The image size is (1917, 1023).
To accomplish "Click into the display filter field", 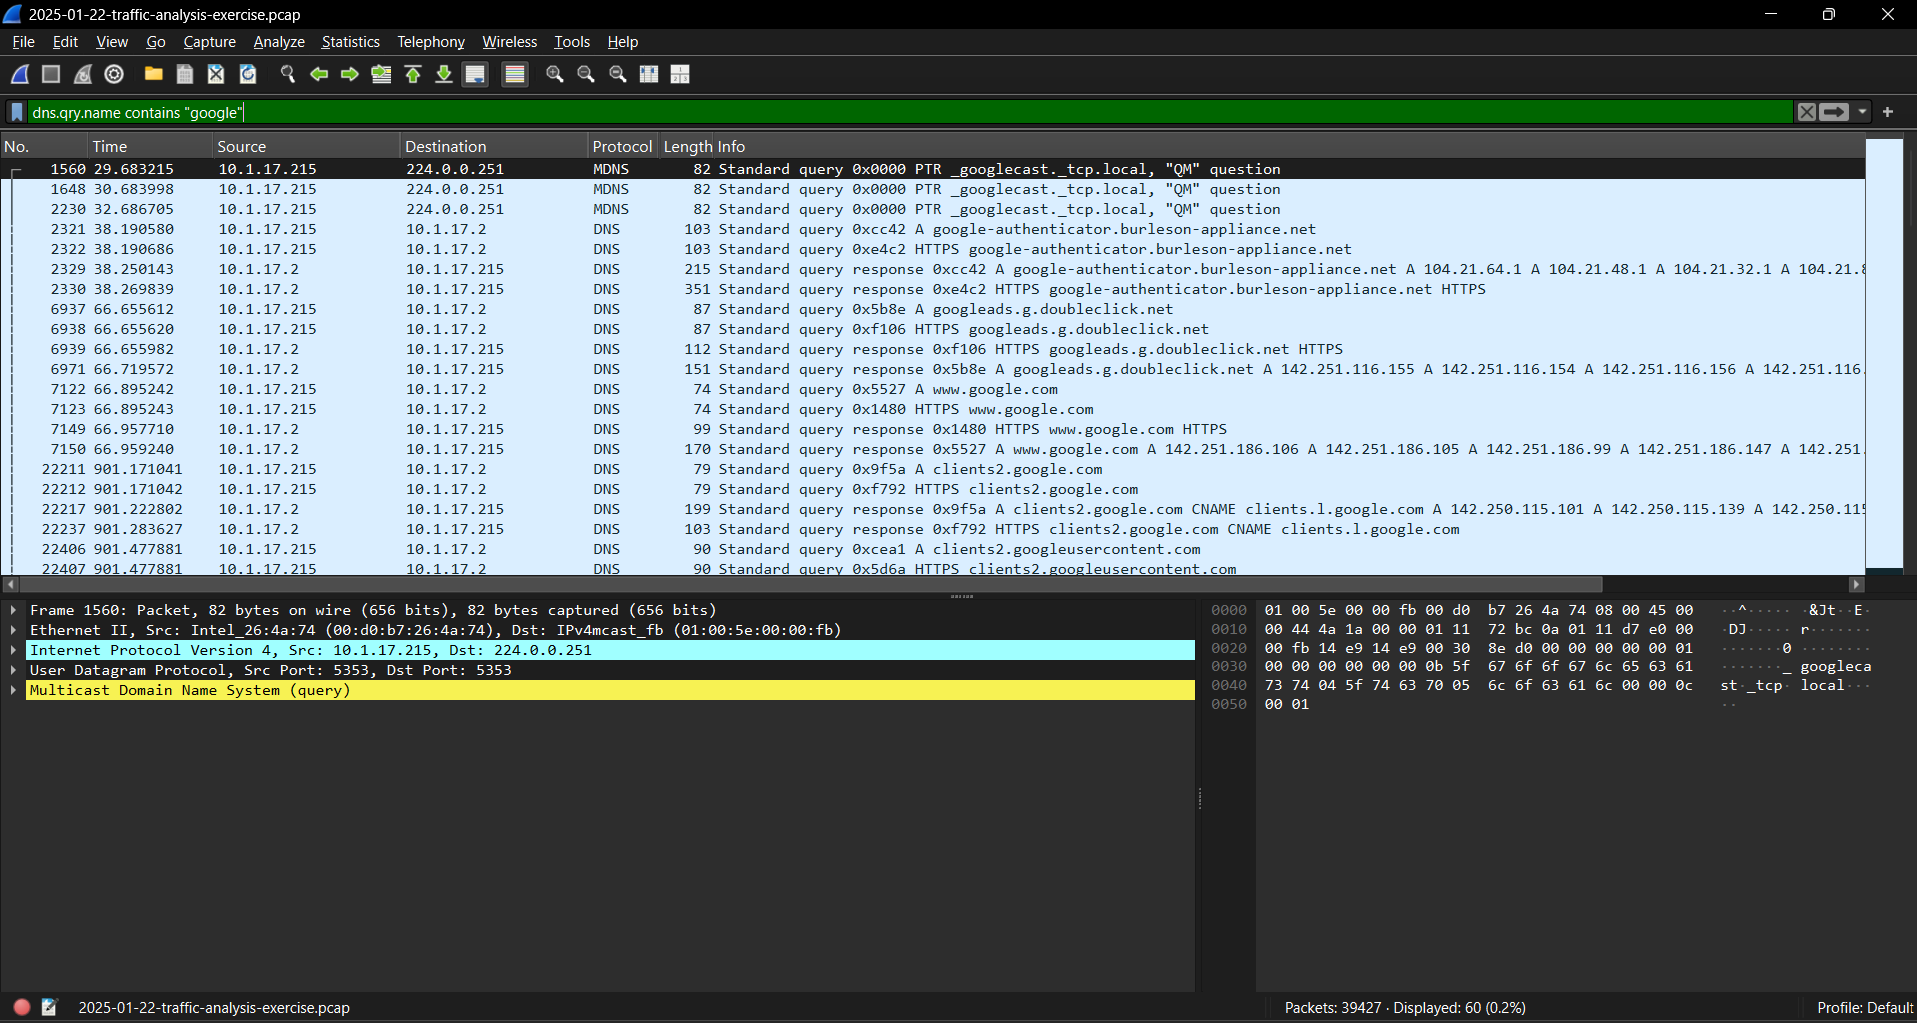I will pos(910,112).
